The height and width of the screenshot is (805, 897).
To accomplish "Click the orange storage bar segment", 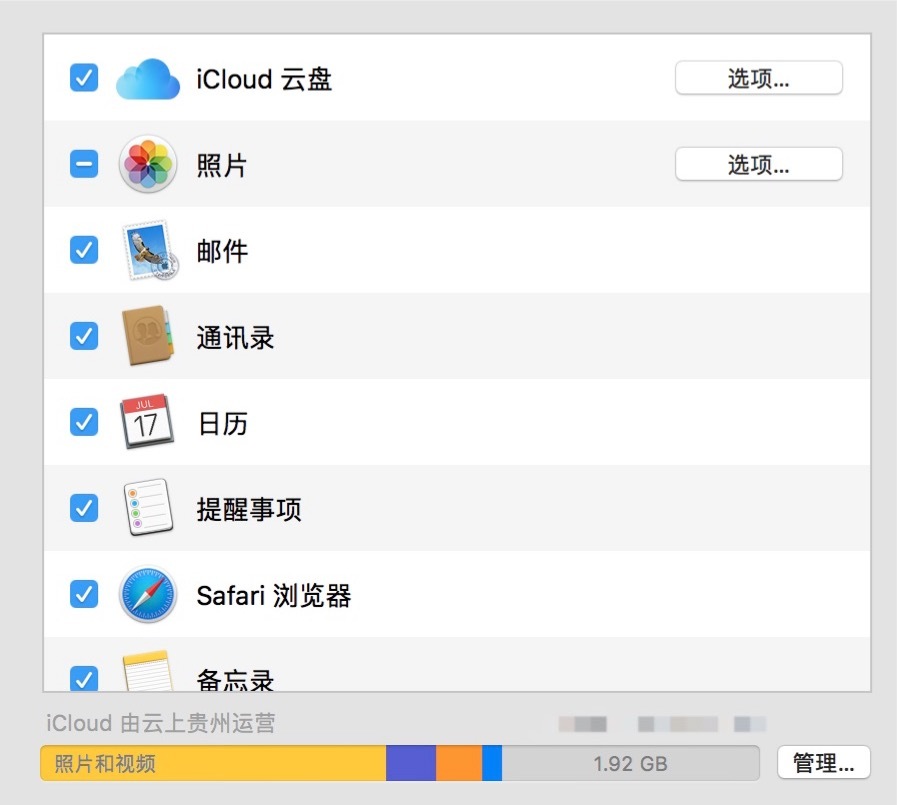I will [459, 763].
